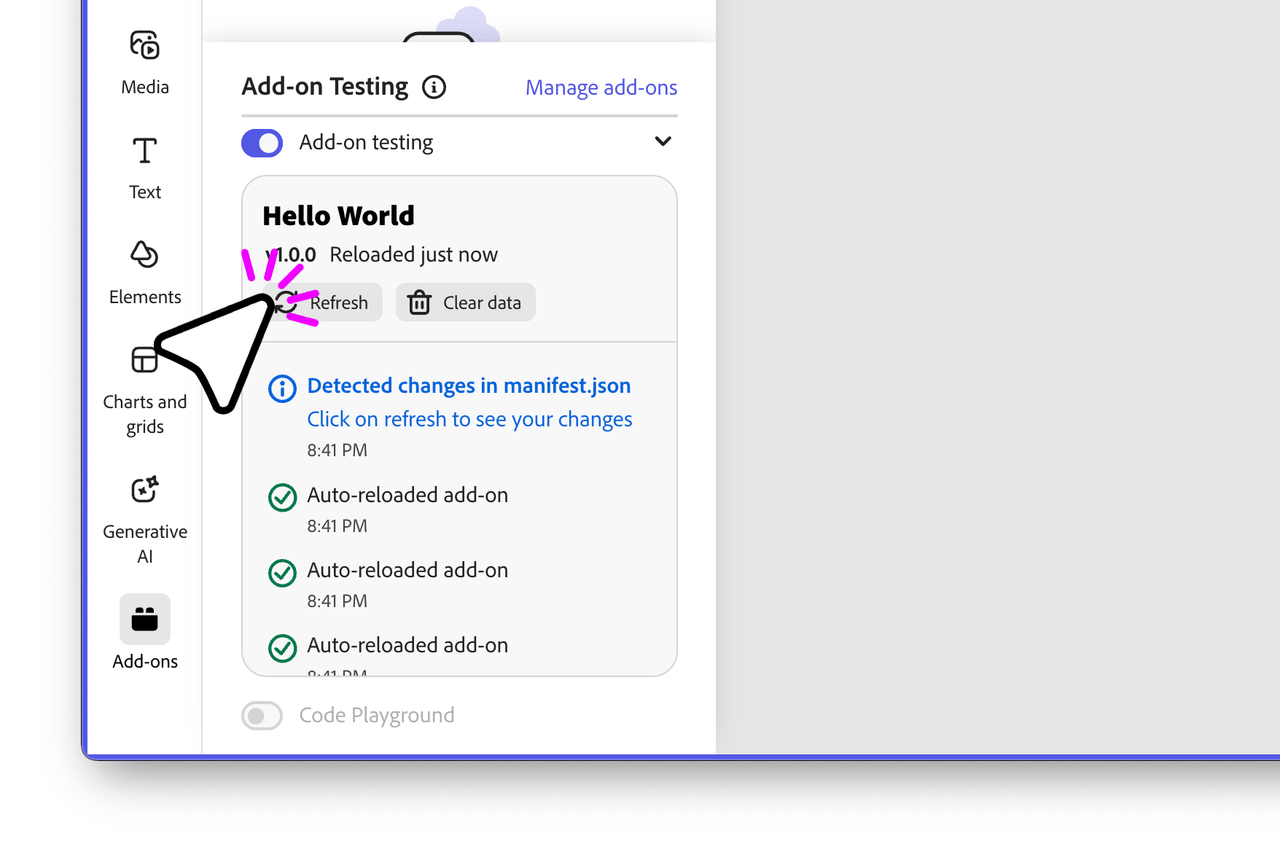Click the blue info icon for manifest.json

283,388
